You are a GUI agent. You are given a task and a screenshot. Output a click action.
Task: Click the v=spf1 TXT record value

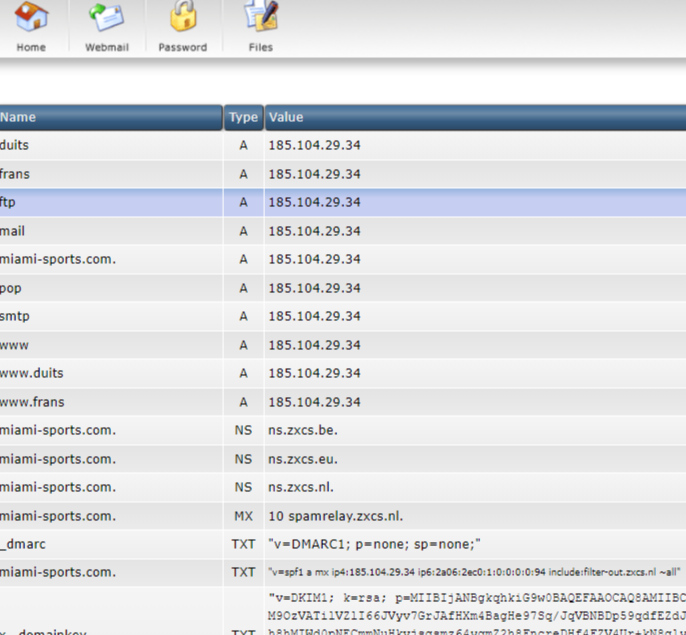[x=474, y=572]
